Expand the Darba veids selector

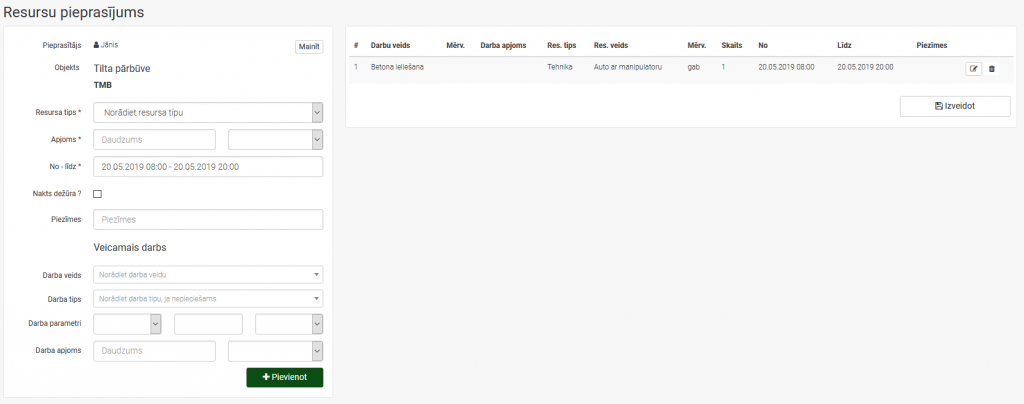click(x=208, y=275)
